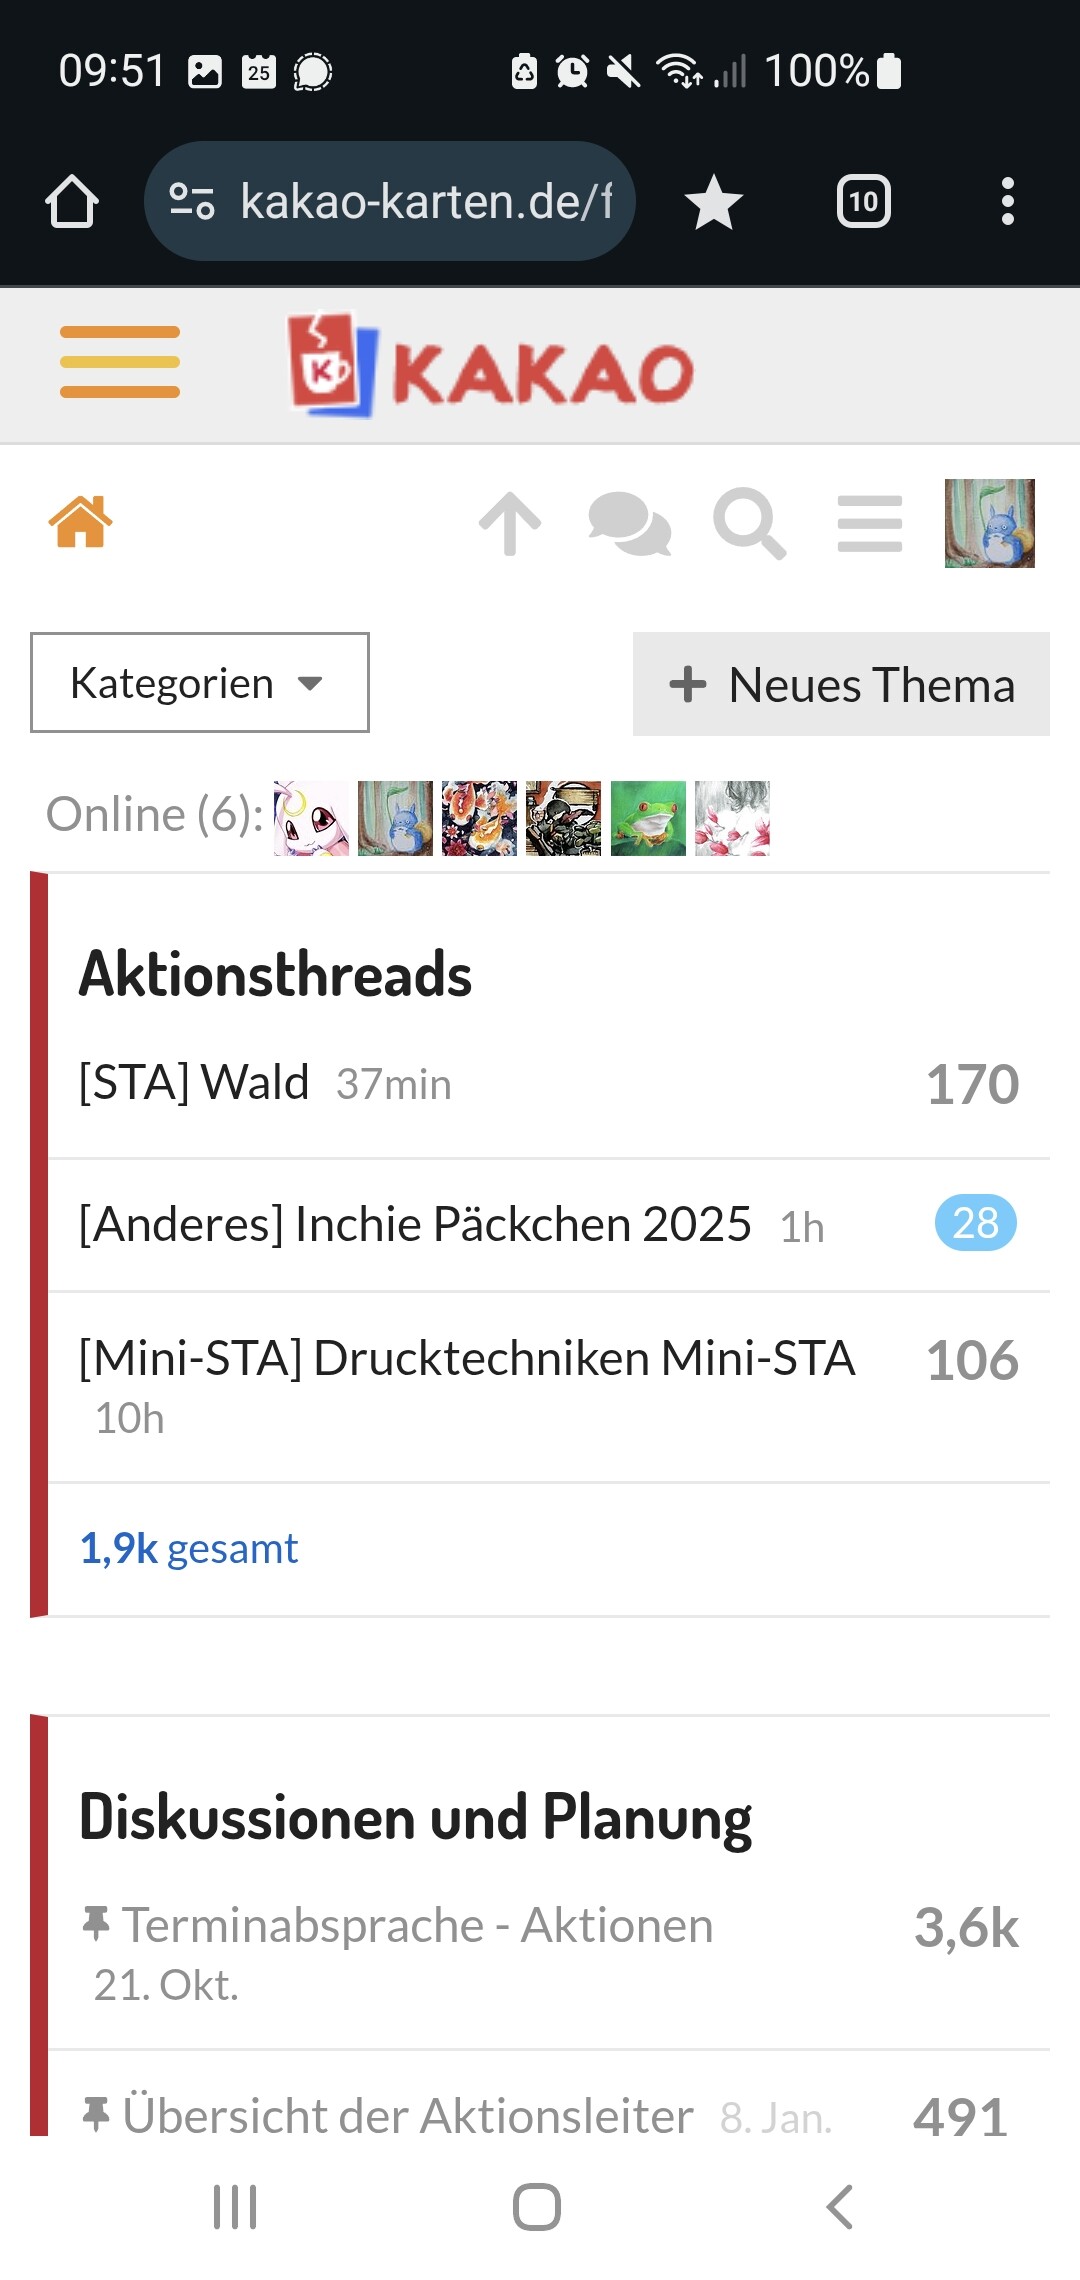This screenshot has width=1080, height=2280.
Task: Open the forum search magnifier
Action: point(749,523)
